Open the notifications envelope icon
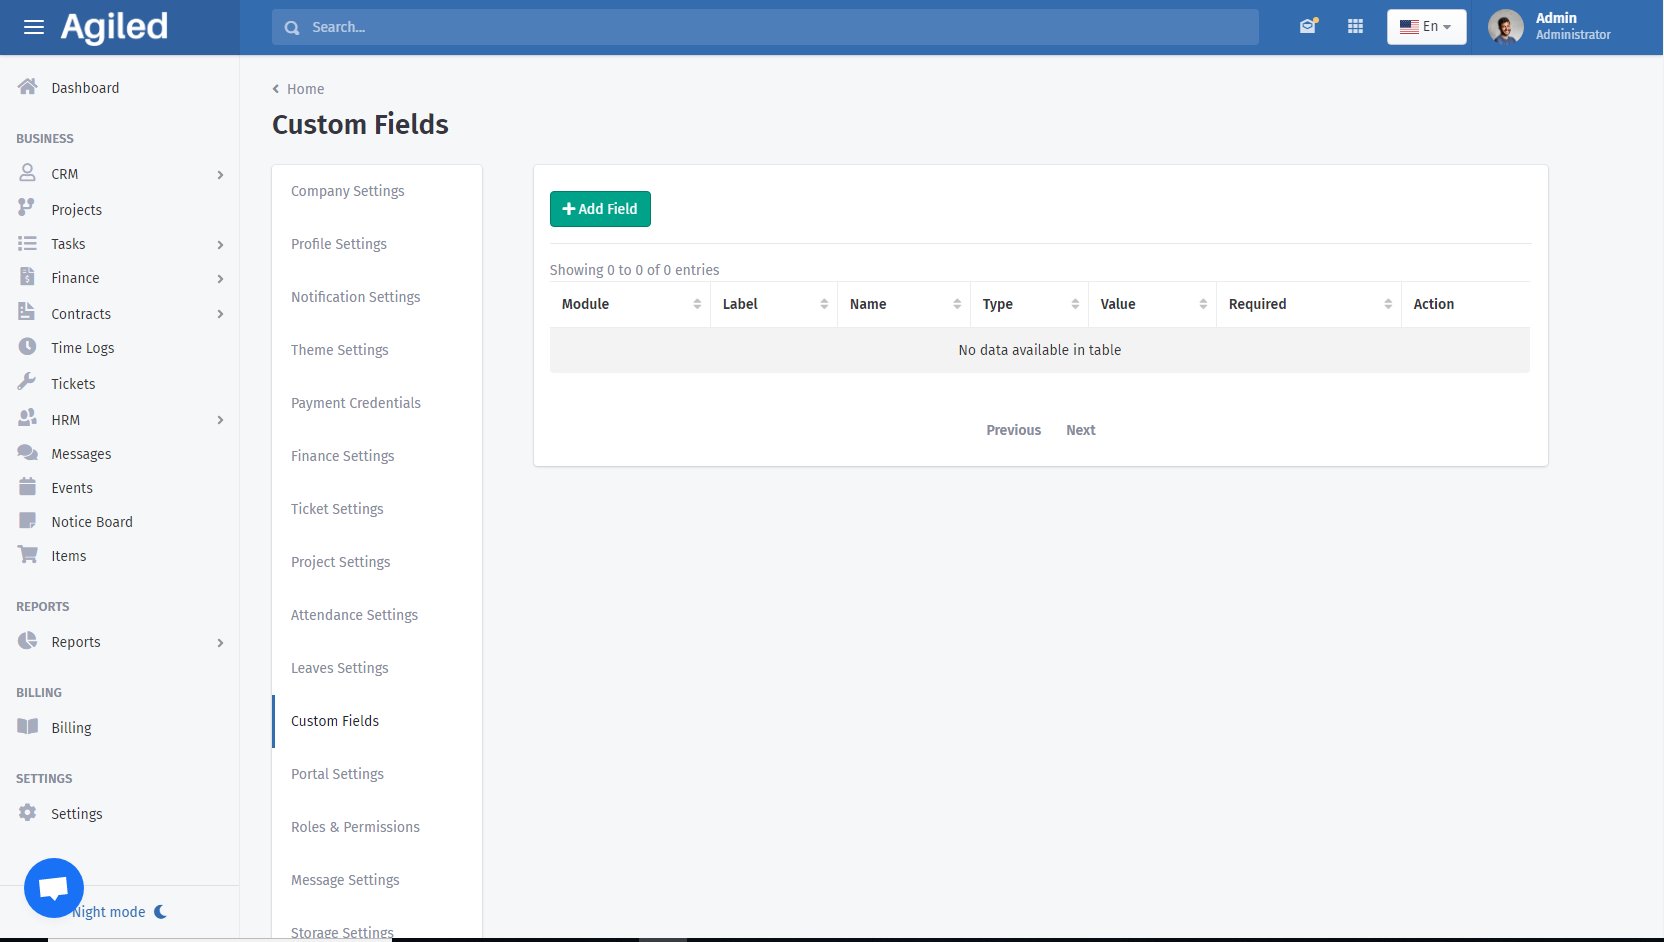 (x=1308, y=27)
